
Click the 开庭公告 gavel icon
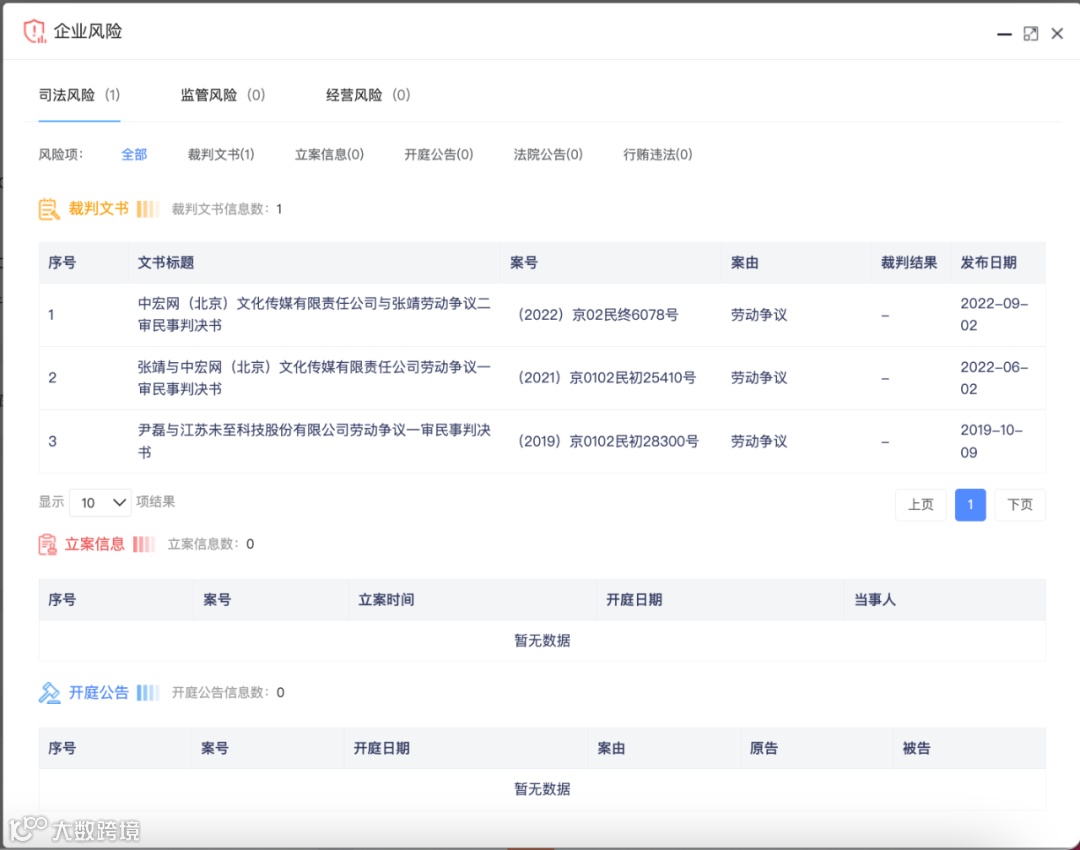coord(49,693)
